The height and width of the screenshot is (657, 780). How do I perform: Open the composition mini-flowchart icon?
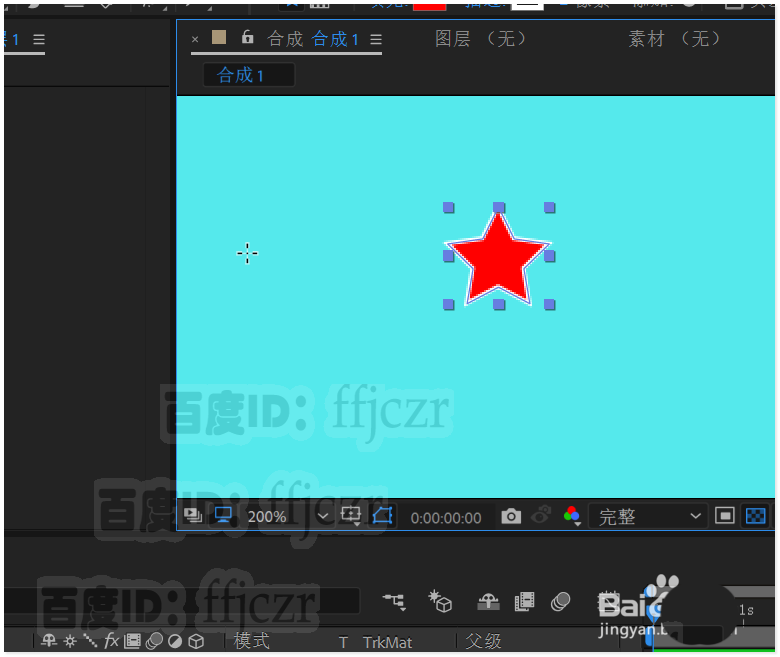click(395, 602)
